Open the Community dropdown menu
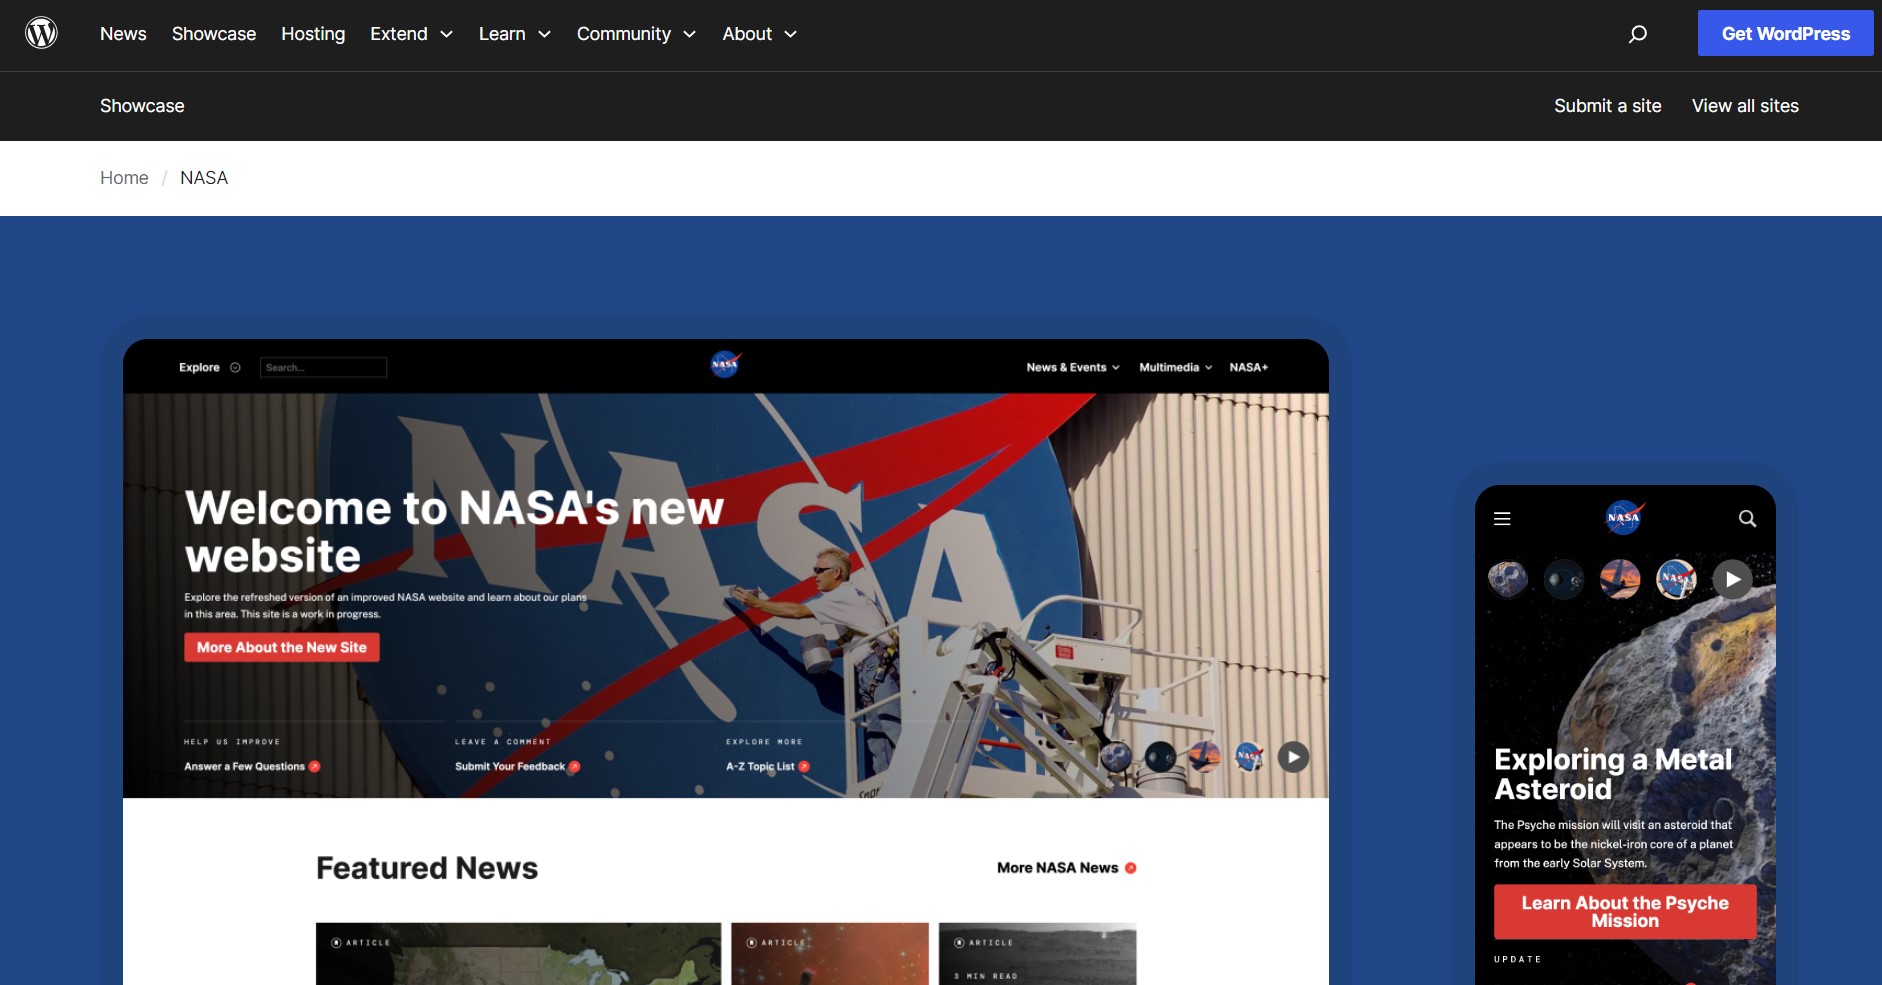The height and width of the screenshot is (985, 1882). coord(635,34)
